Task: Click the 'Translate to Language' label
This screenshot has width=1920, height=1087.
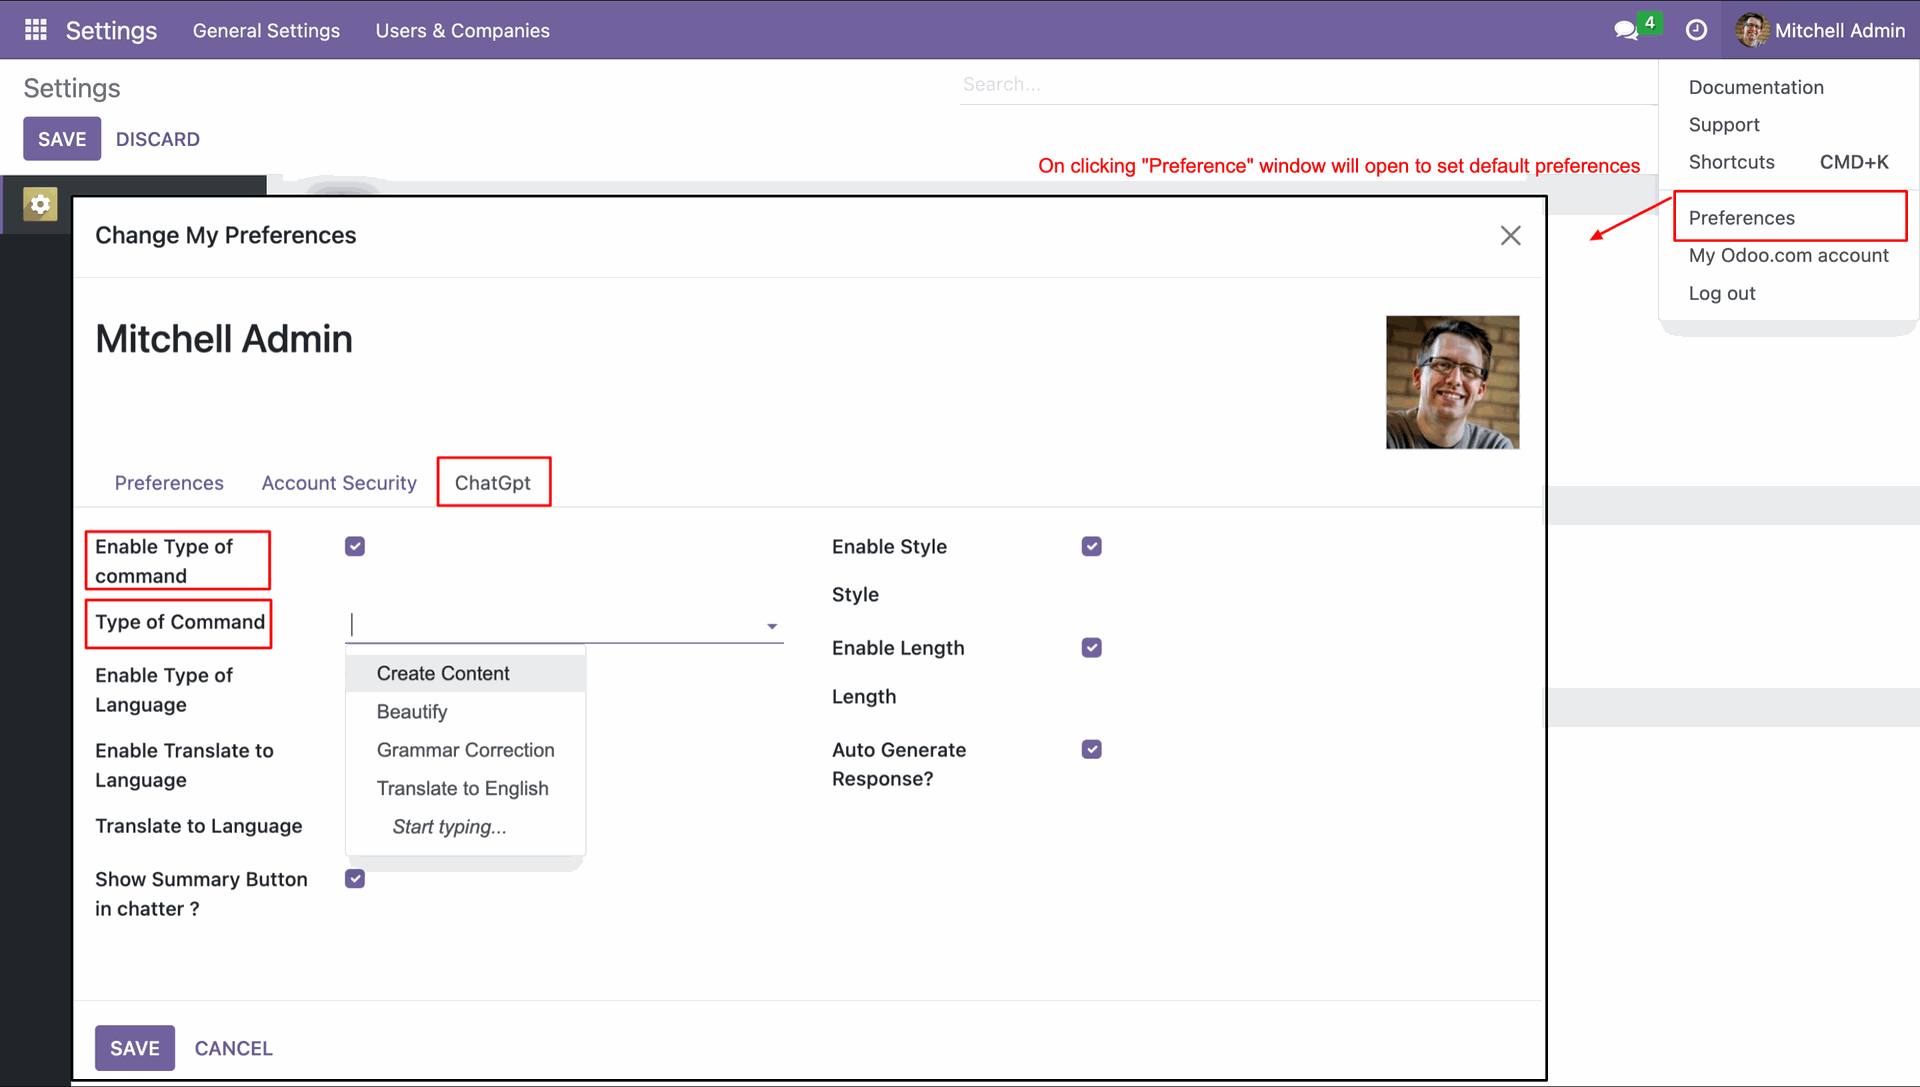Action: (198, 826)
